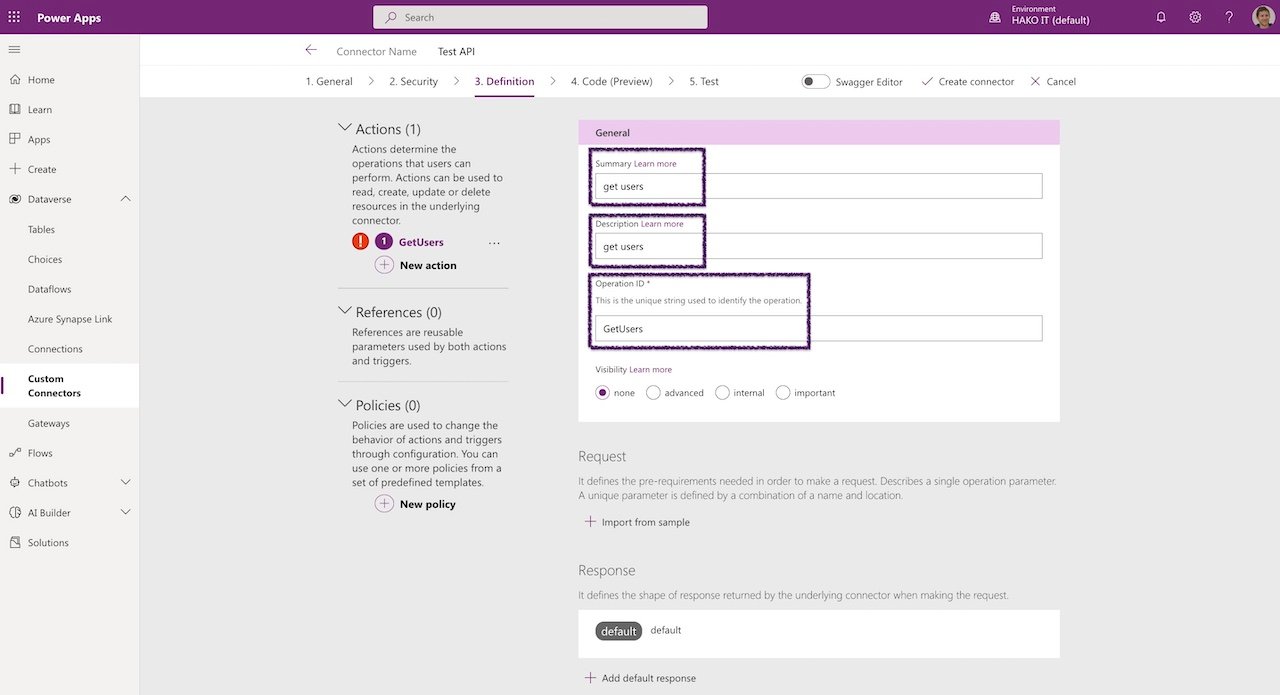Toggle the Swagger Editor switch

tap(815, 81)
